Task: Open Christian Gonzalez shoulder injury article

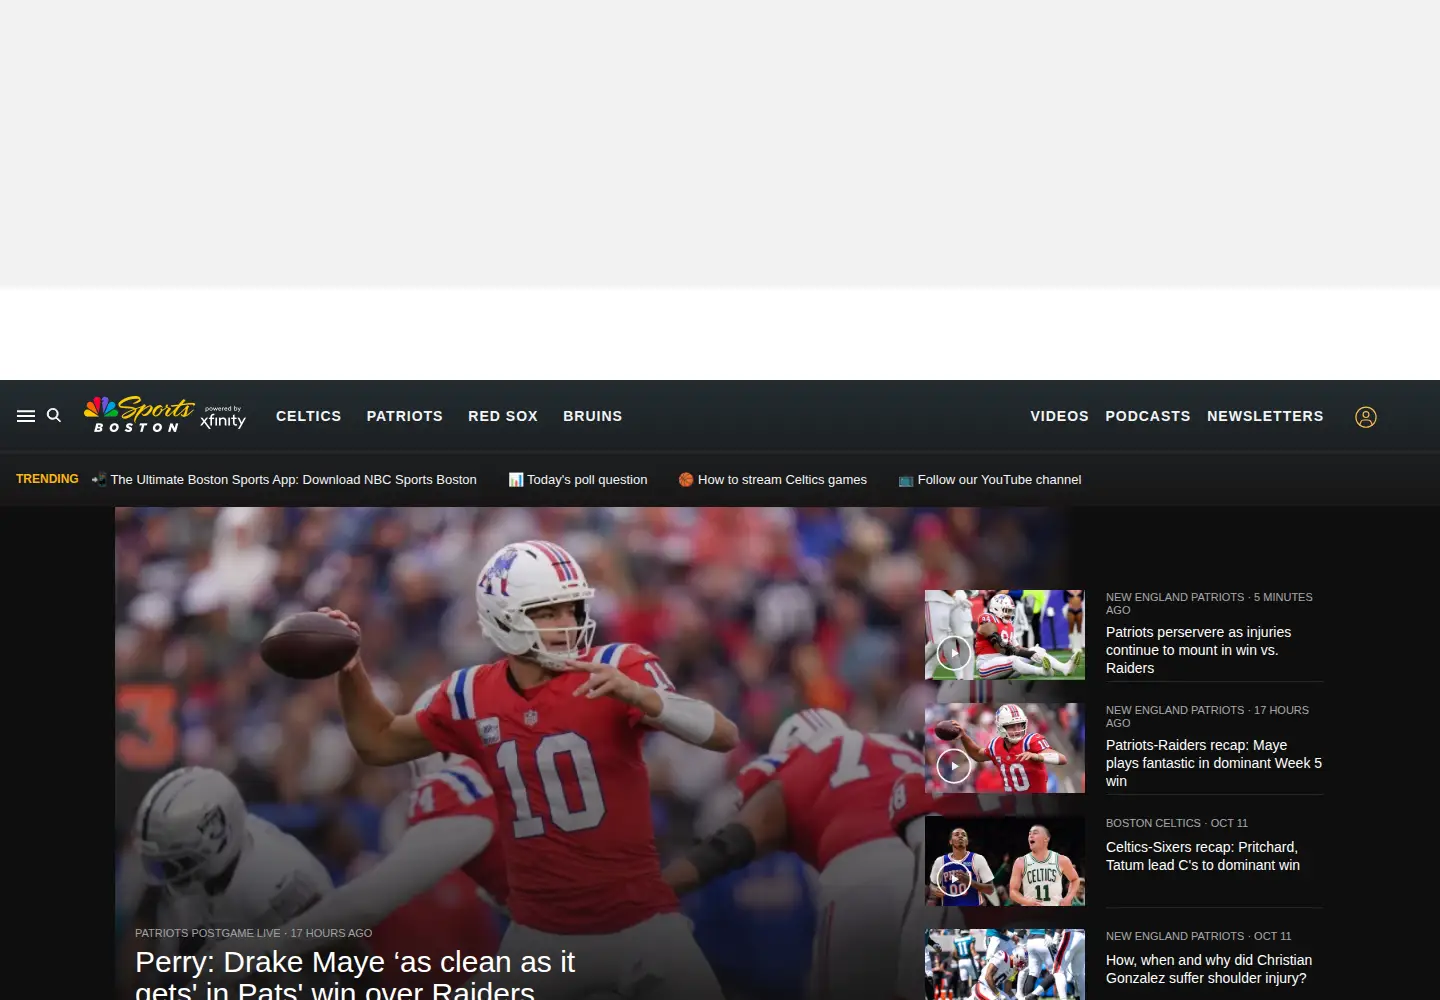Action: point(1209,969)
